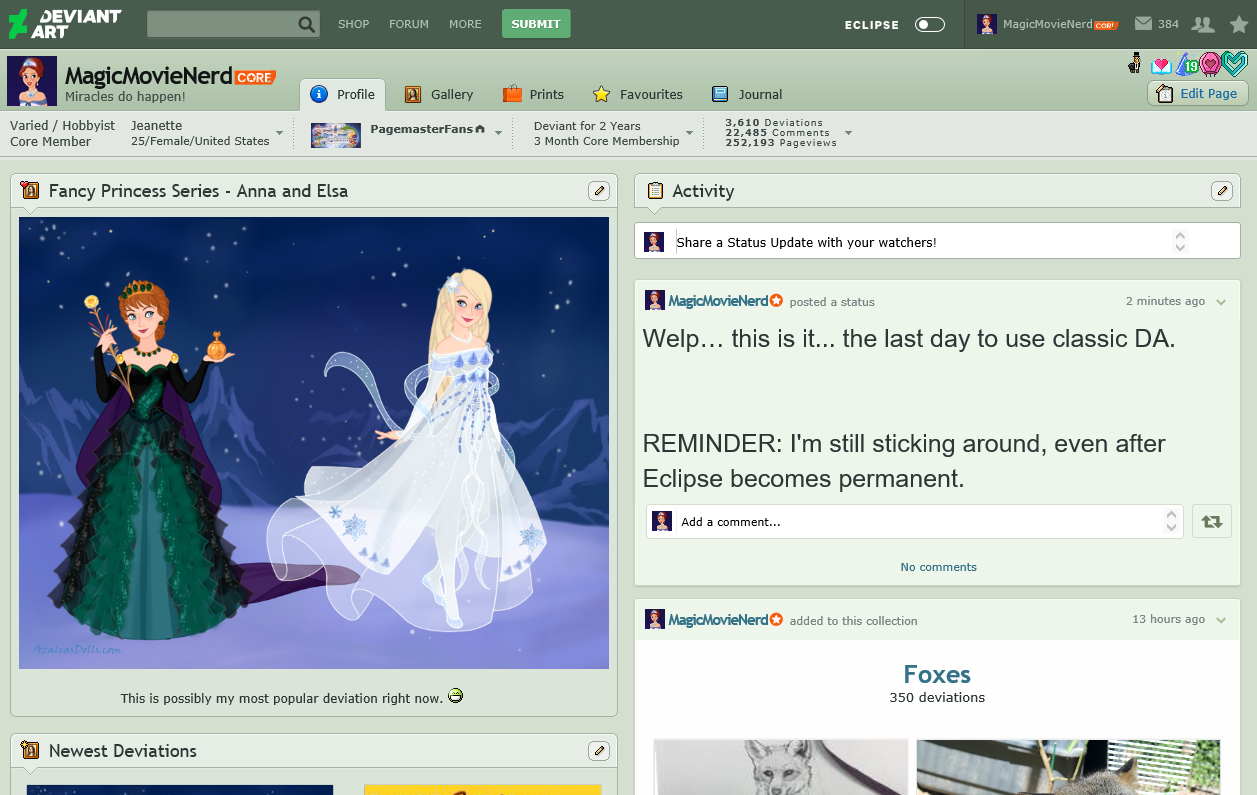1257x795 pixels.
Task: Click the star collect icon in header
Action: pos(1238,24)
